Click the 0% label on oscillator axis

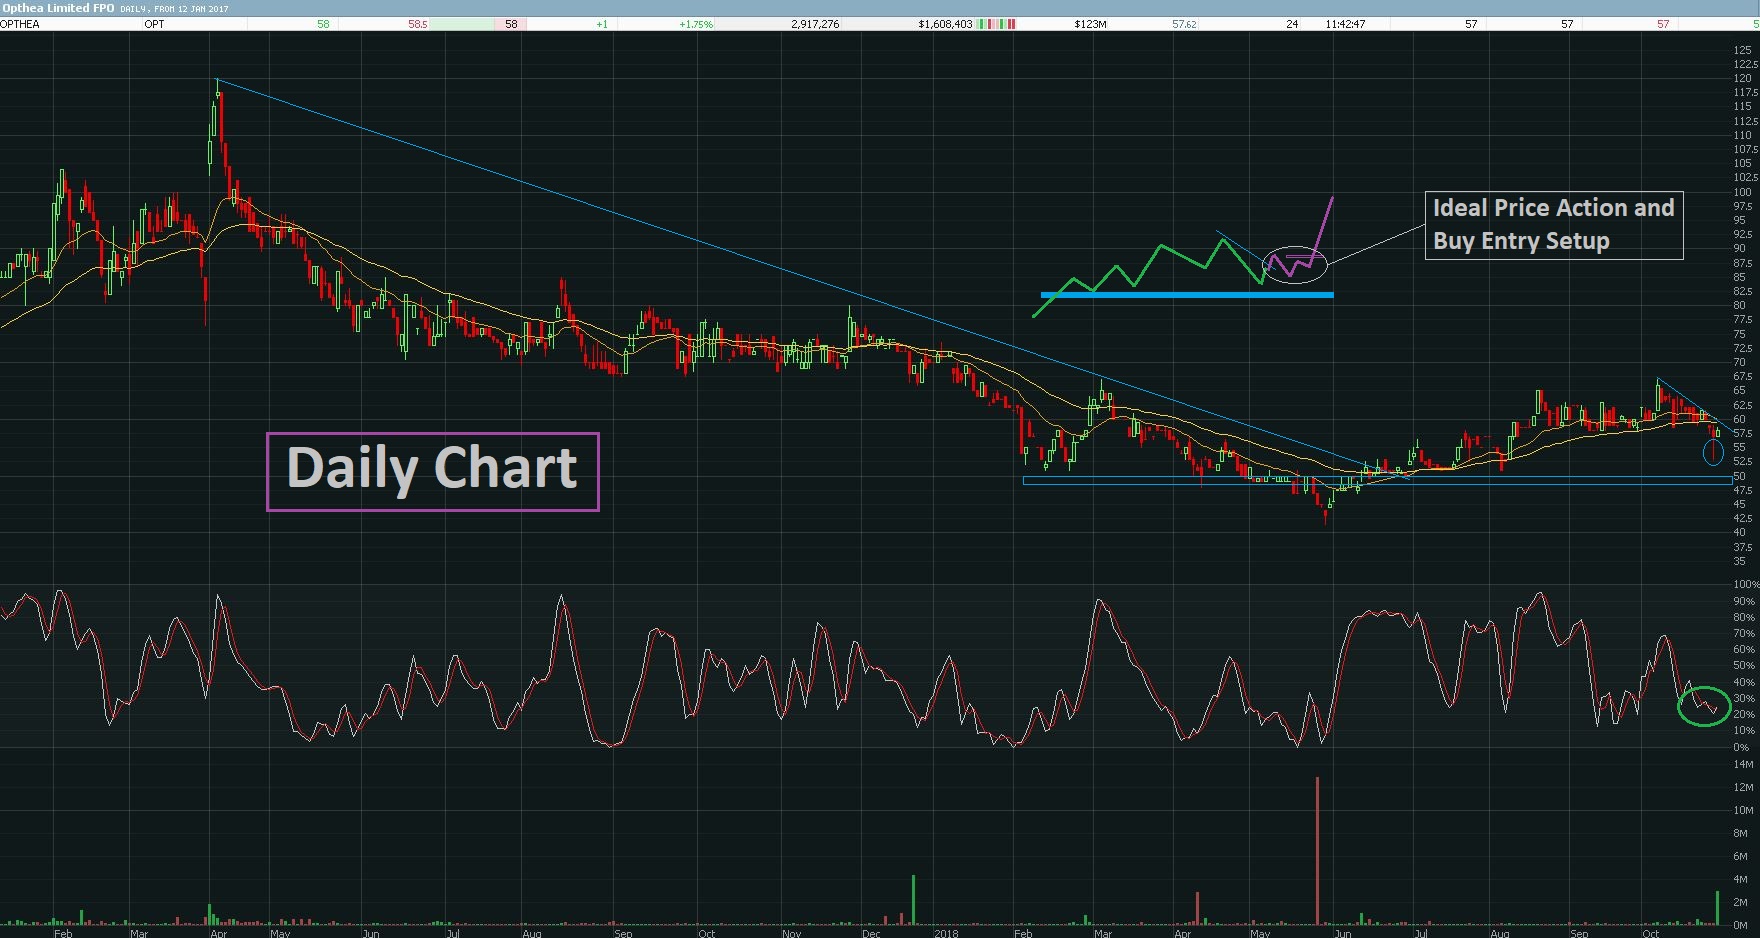click(1741, 747)
